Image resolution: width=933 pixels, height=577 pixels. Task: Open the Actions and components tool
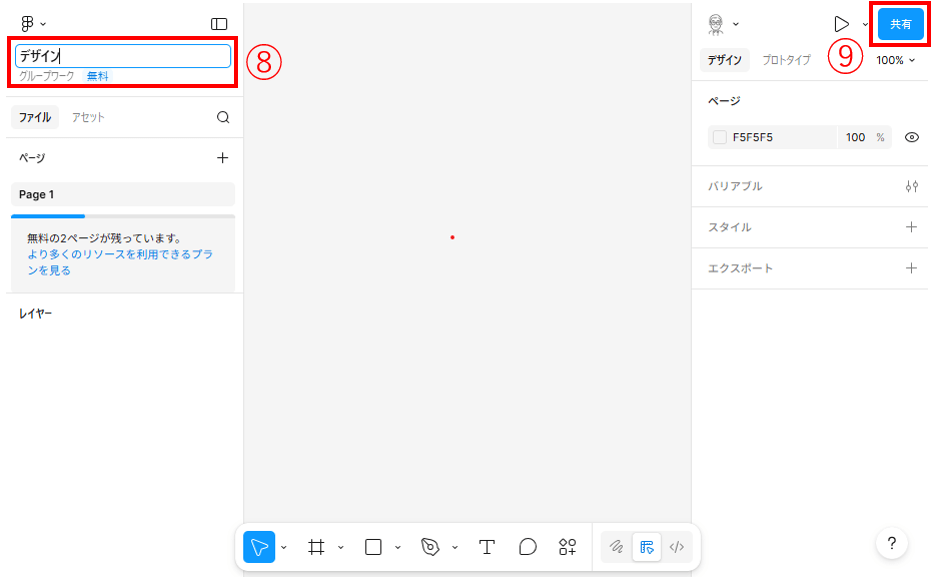(x=568, y=547)
